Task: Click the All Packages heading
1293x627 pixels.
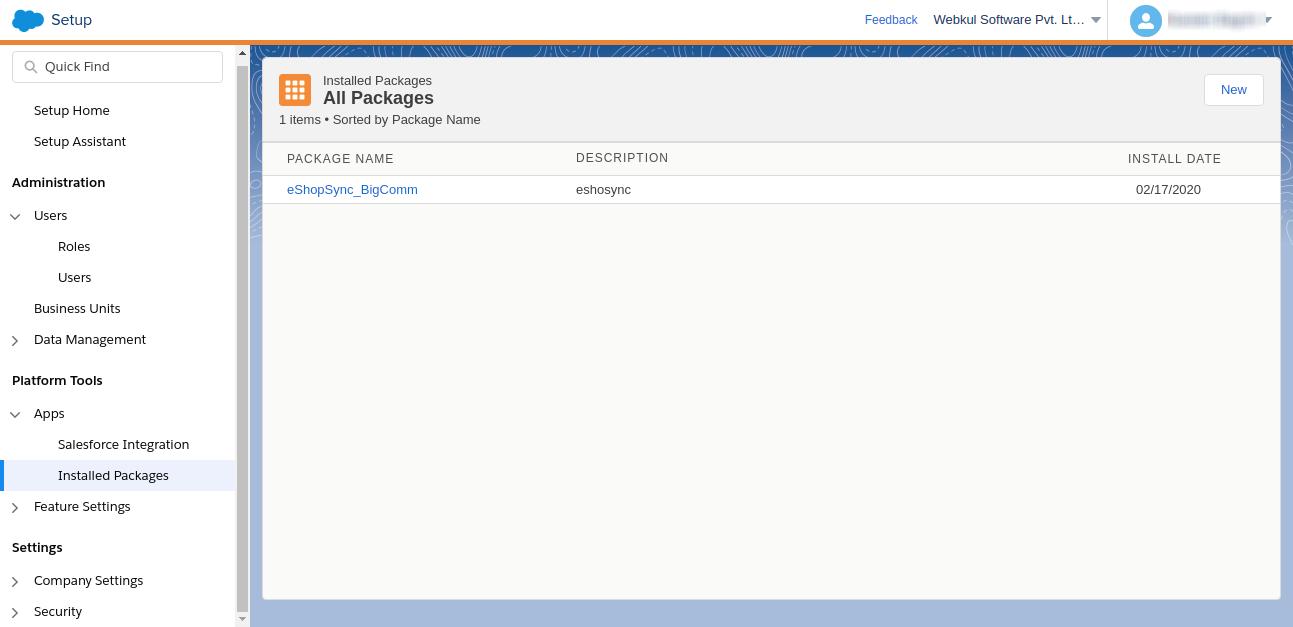Action: pyautogui.click(x=378, y=98)
